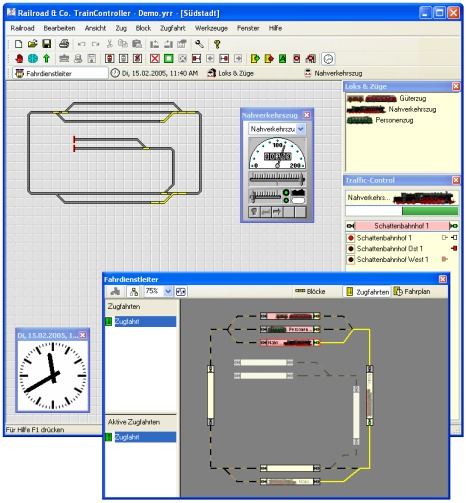Click the printer icon in the toolbar

(64, 44)
